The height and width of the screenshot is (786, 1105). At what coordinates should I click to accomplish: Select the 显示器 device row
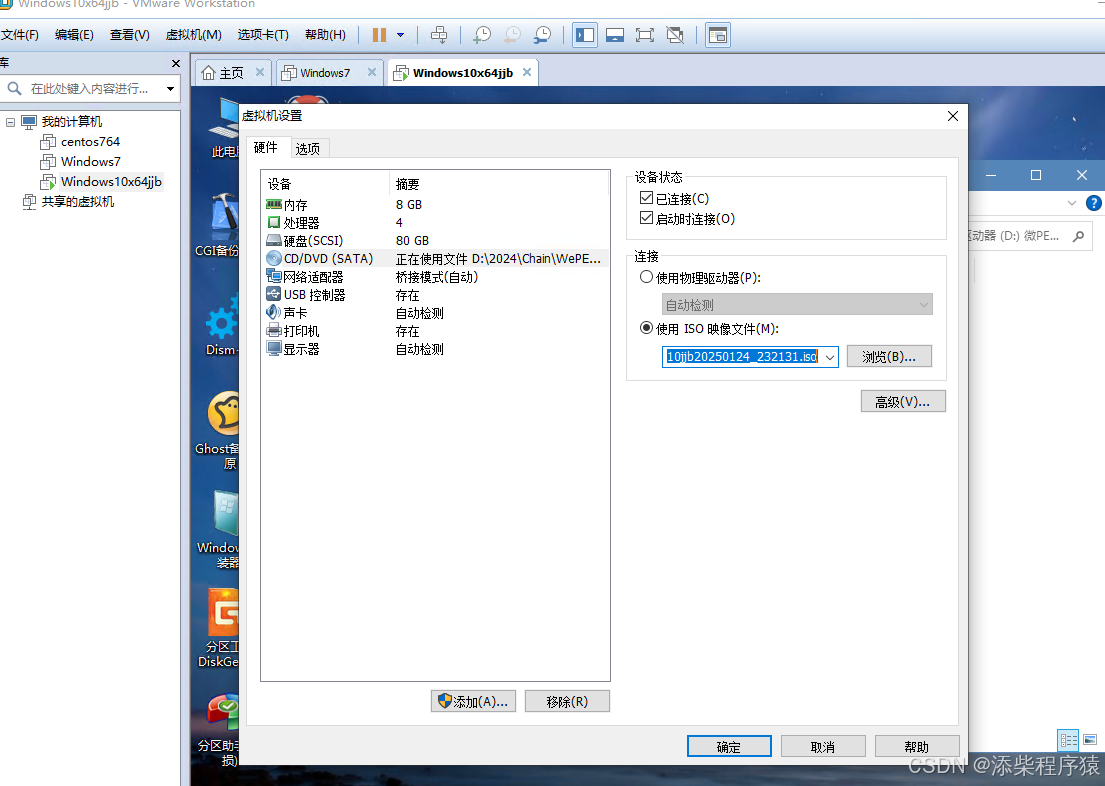[435, 349]
